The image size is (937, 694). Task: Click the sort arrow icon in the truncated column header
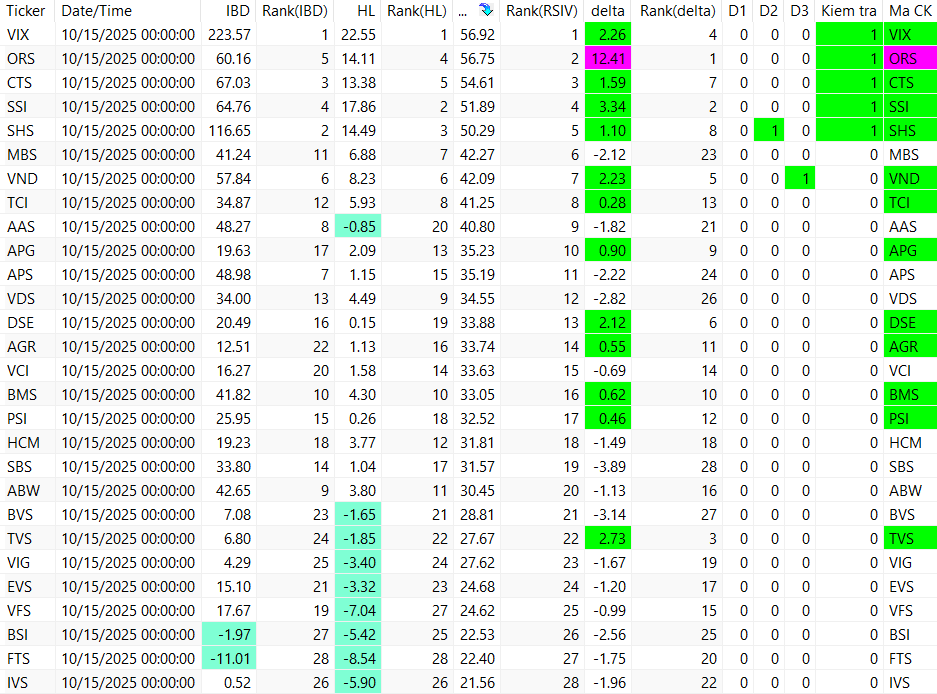tap(486, 10)
